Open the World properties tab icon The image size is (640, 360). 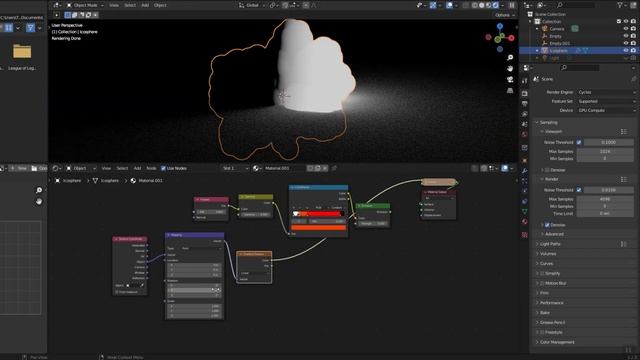[x=524, y=134]
